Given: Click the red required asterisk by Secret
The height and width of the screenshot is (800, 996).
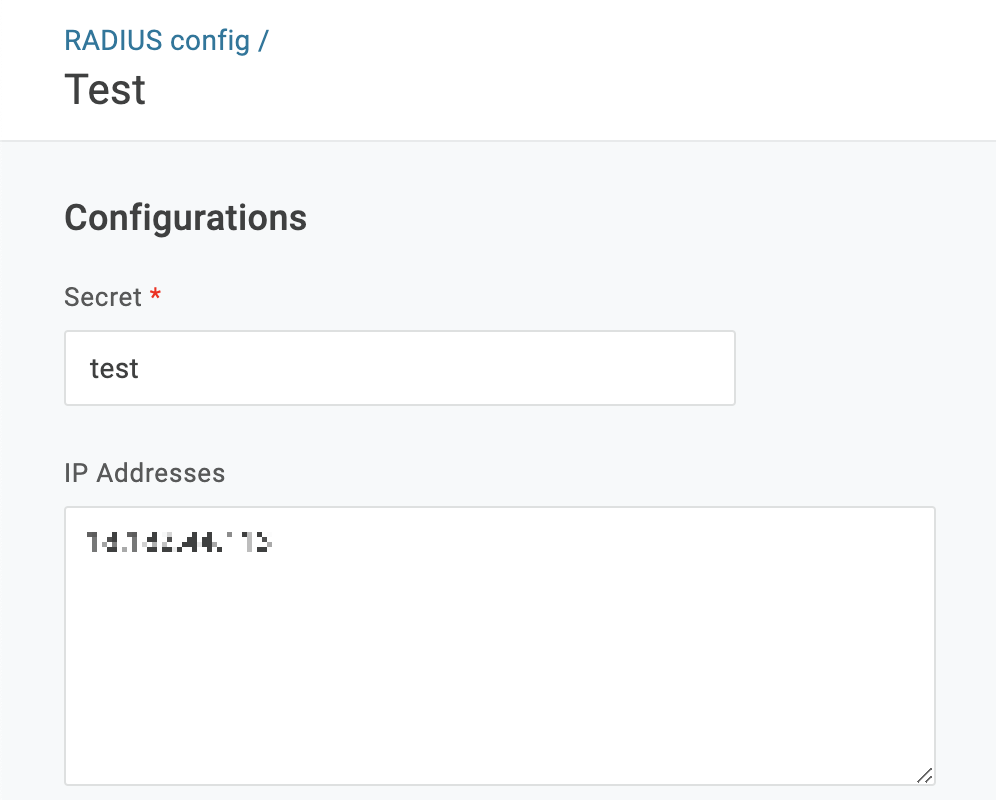Looking at the screenshot, I should pos(155,296).
